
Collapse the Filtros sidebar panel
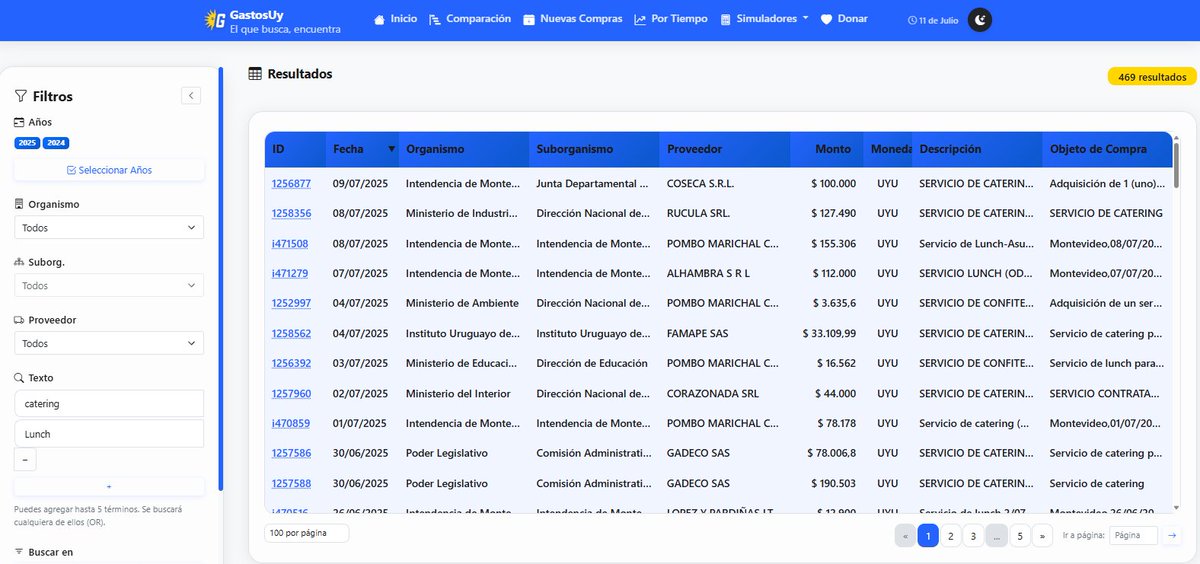[x=191, y=95]
